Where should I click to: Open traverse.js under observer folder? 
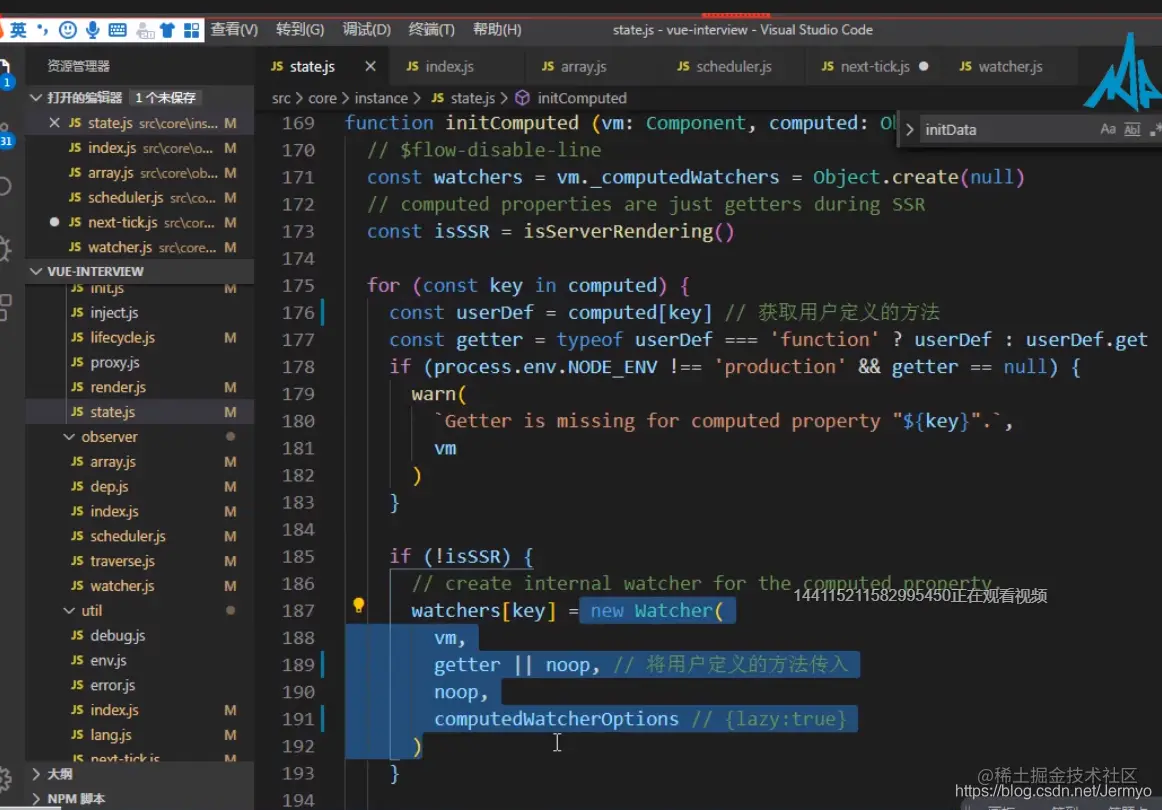pos(140,561)
